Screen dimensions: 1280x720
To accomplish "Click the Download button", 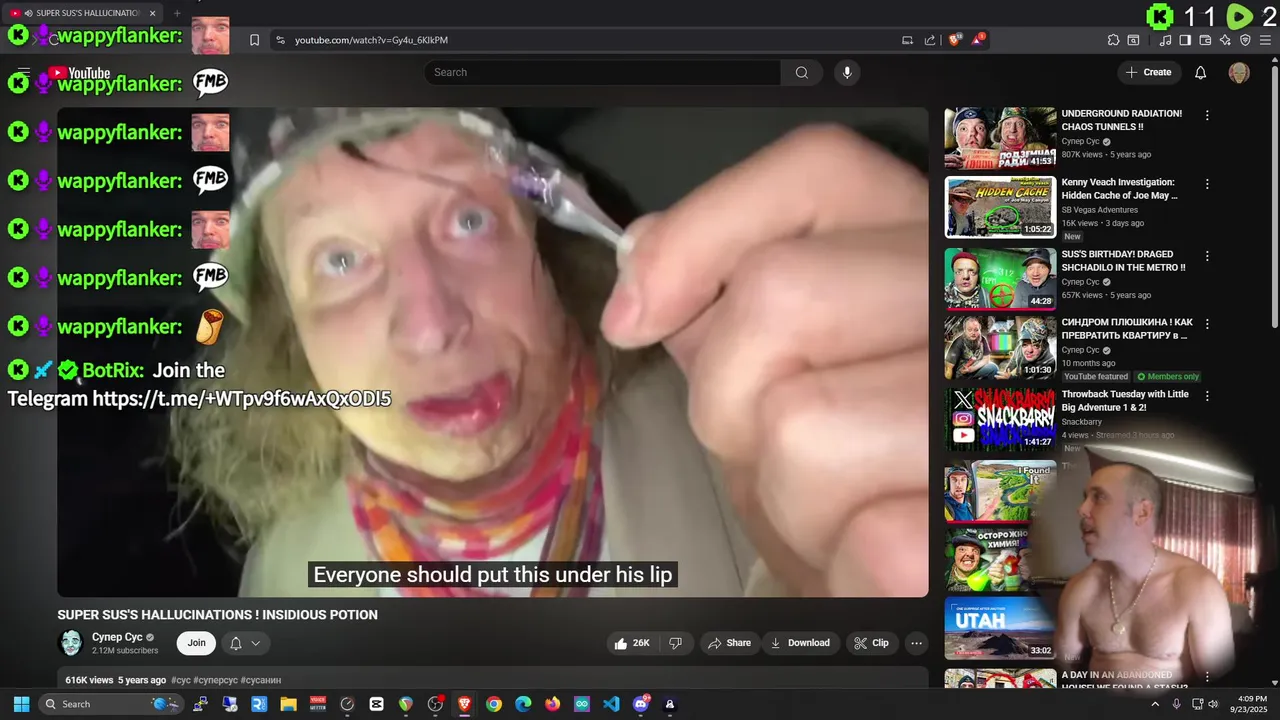I will pyautogui.click(x=800, y=643).
